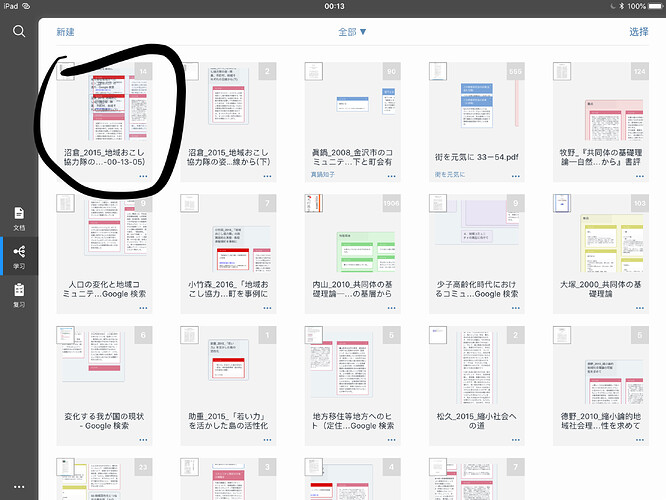Click title 徳野_2010_縮小論的地域社会理

coord(601,421)
